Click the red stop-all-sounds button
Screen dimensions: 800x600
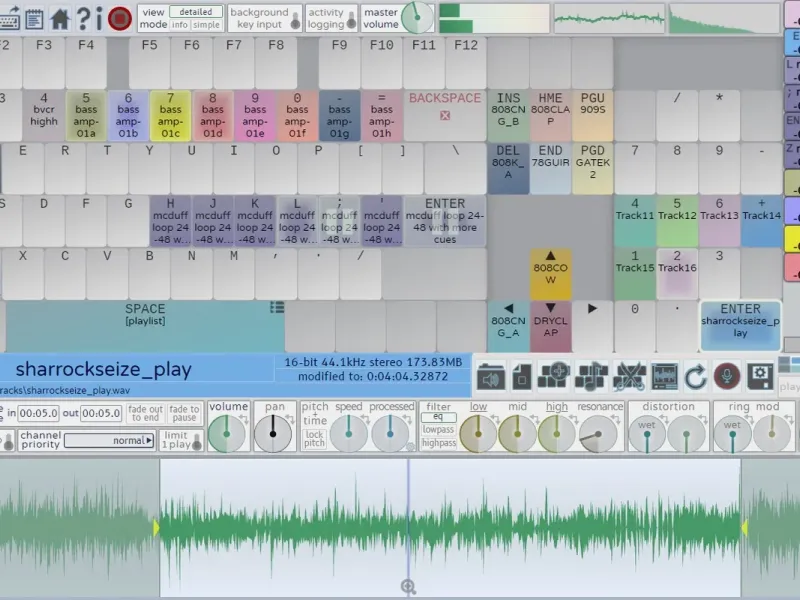tap(120, 18)
